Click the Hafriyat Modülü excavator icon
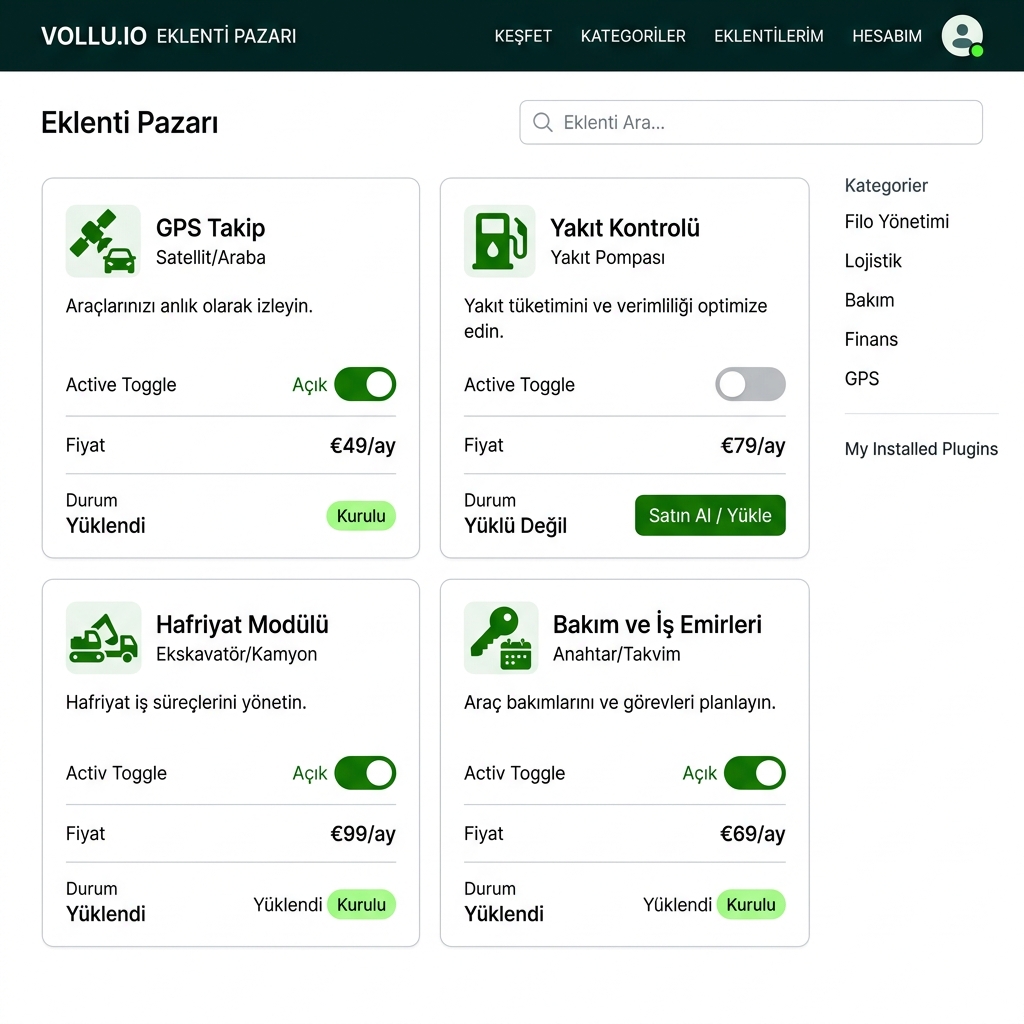The width and height of the screenshot is (1024, 1024). (x=103, y=637)
